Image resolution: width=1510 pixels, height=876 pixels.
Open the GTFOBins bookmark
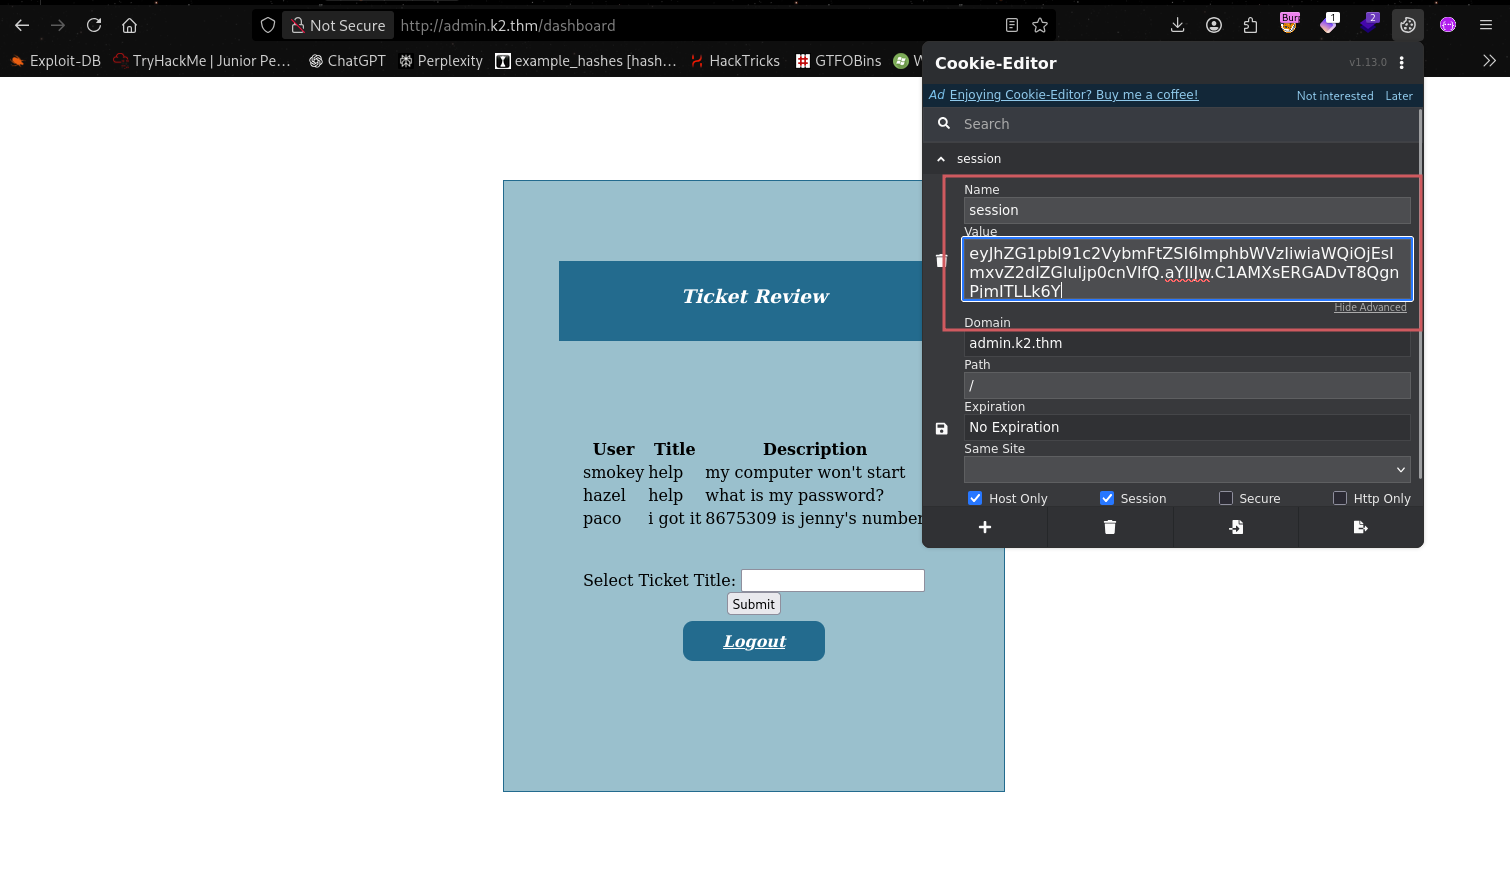pos(838,61)
